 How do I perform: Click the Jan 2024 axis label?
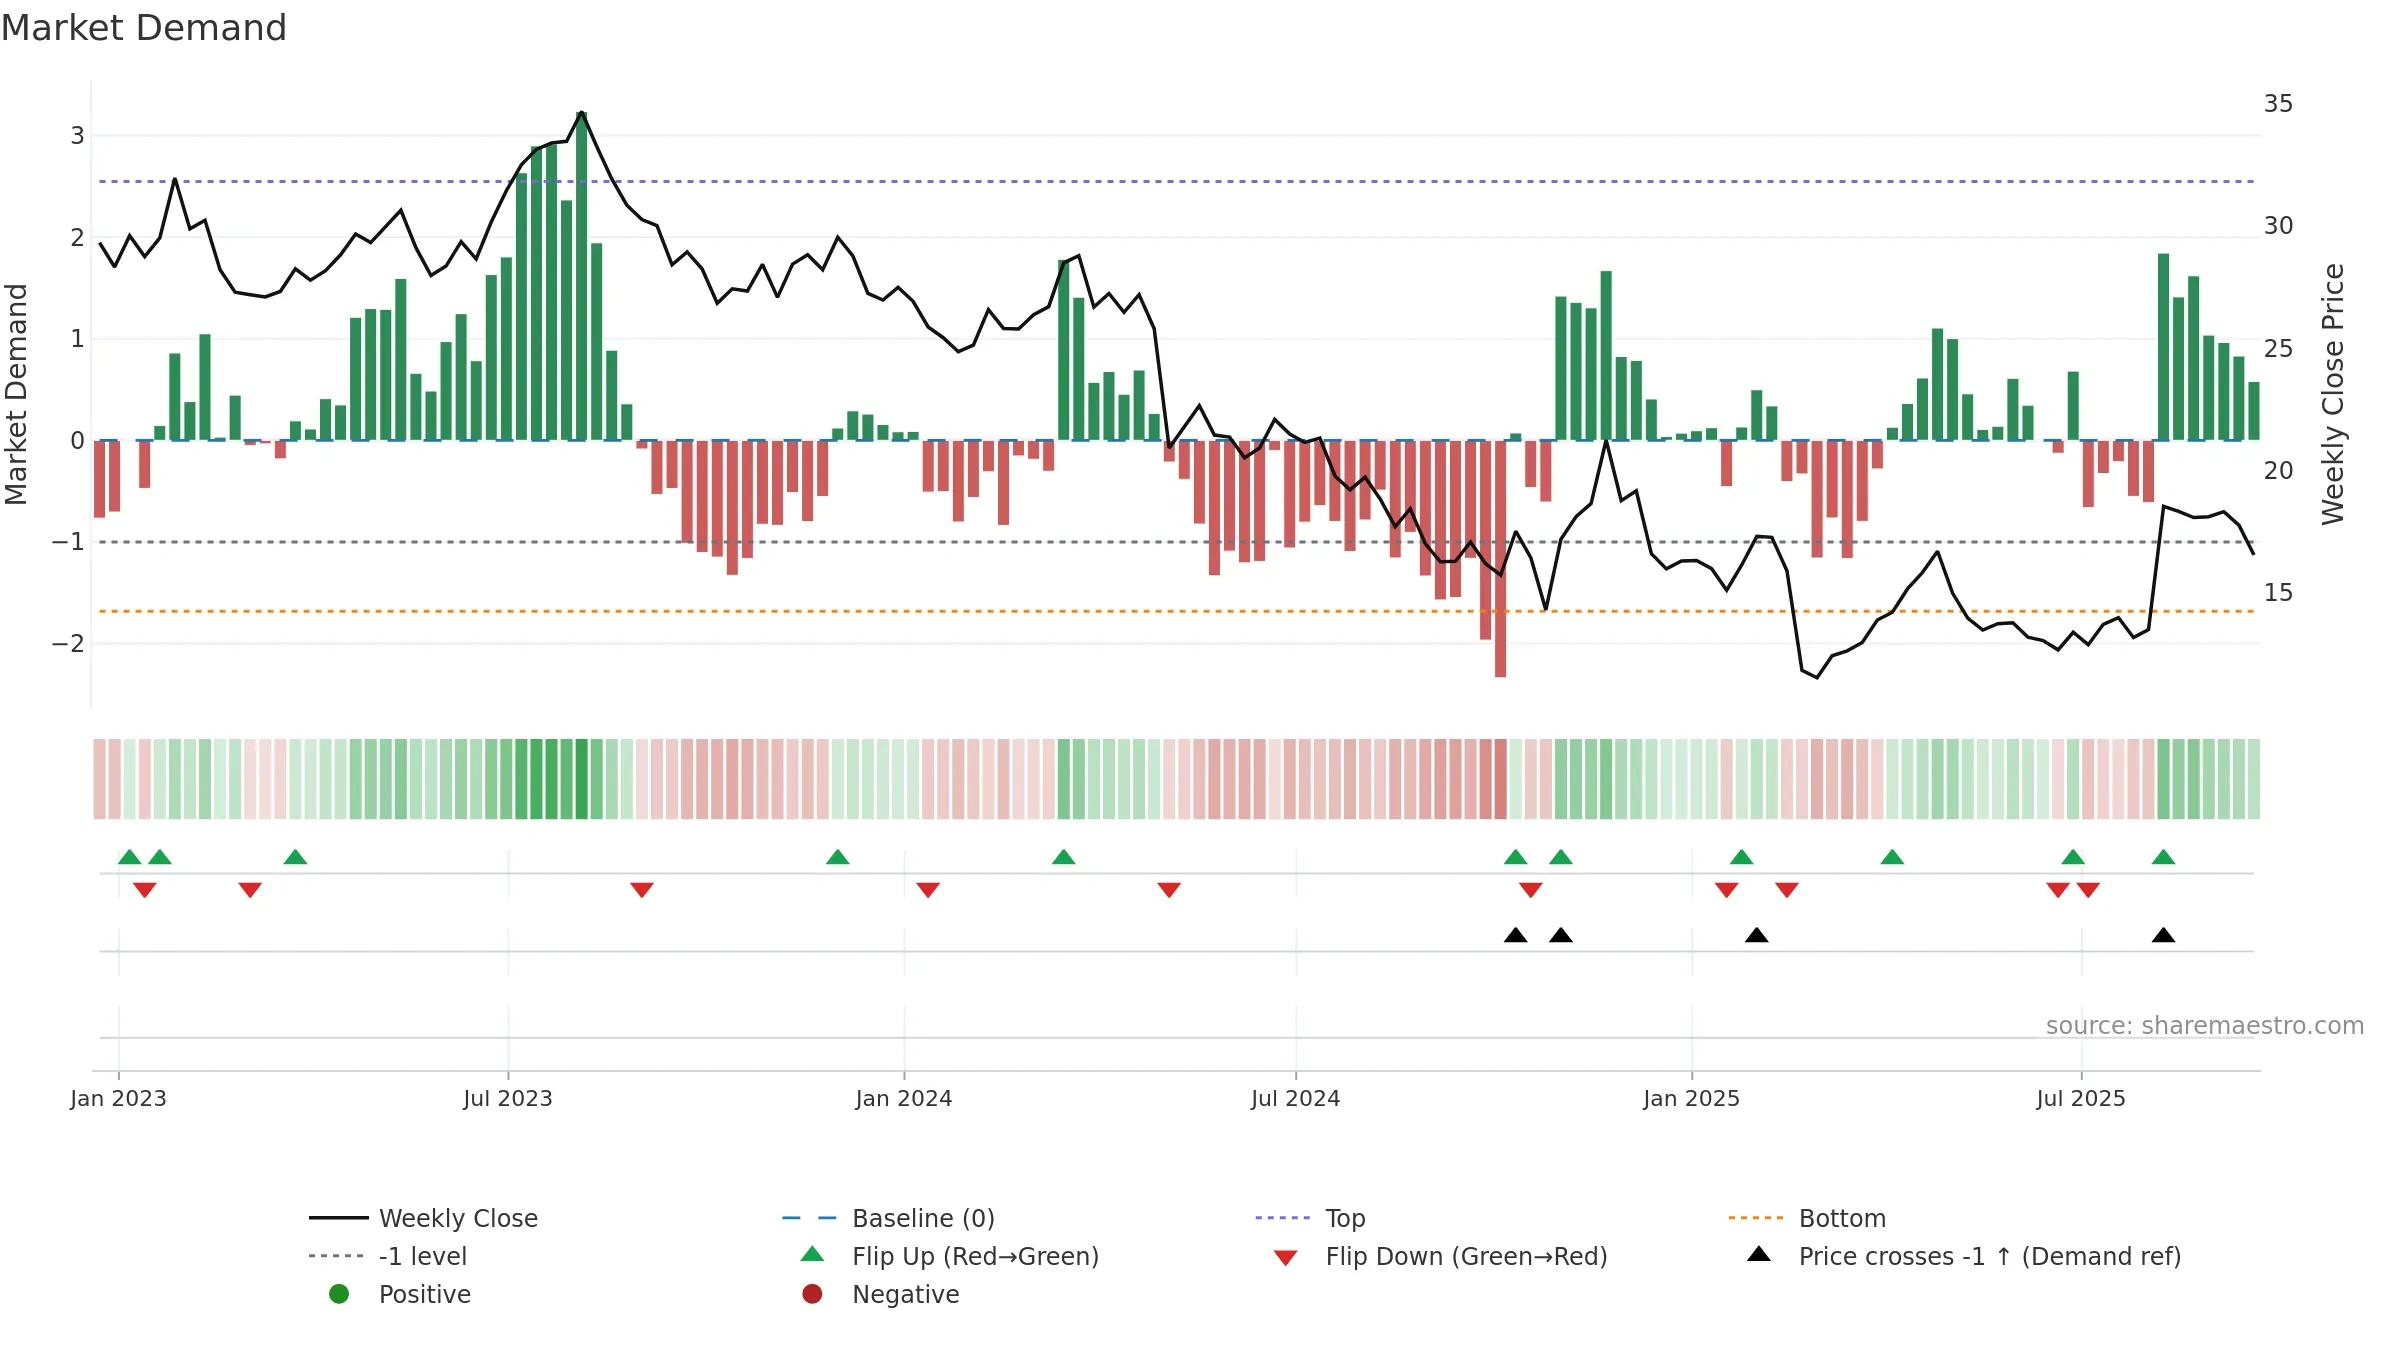coord(904,1098)
